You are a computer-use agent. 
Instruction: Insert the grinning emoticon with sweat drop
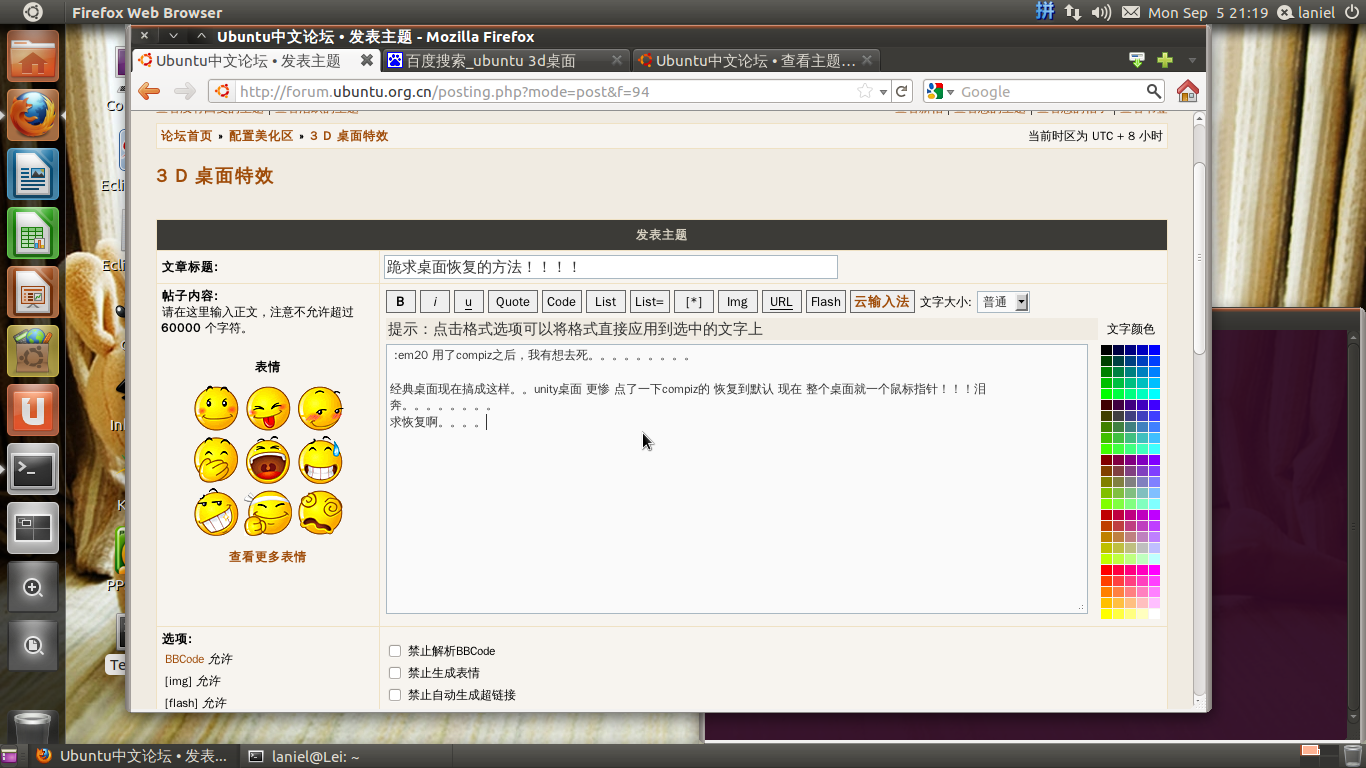pyautogui.click(x=320, y=460)
